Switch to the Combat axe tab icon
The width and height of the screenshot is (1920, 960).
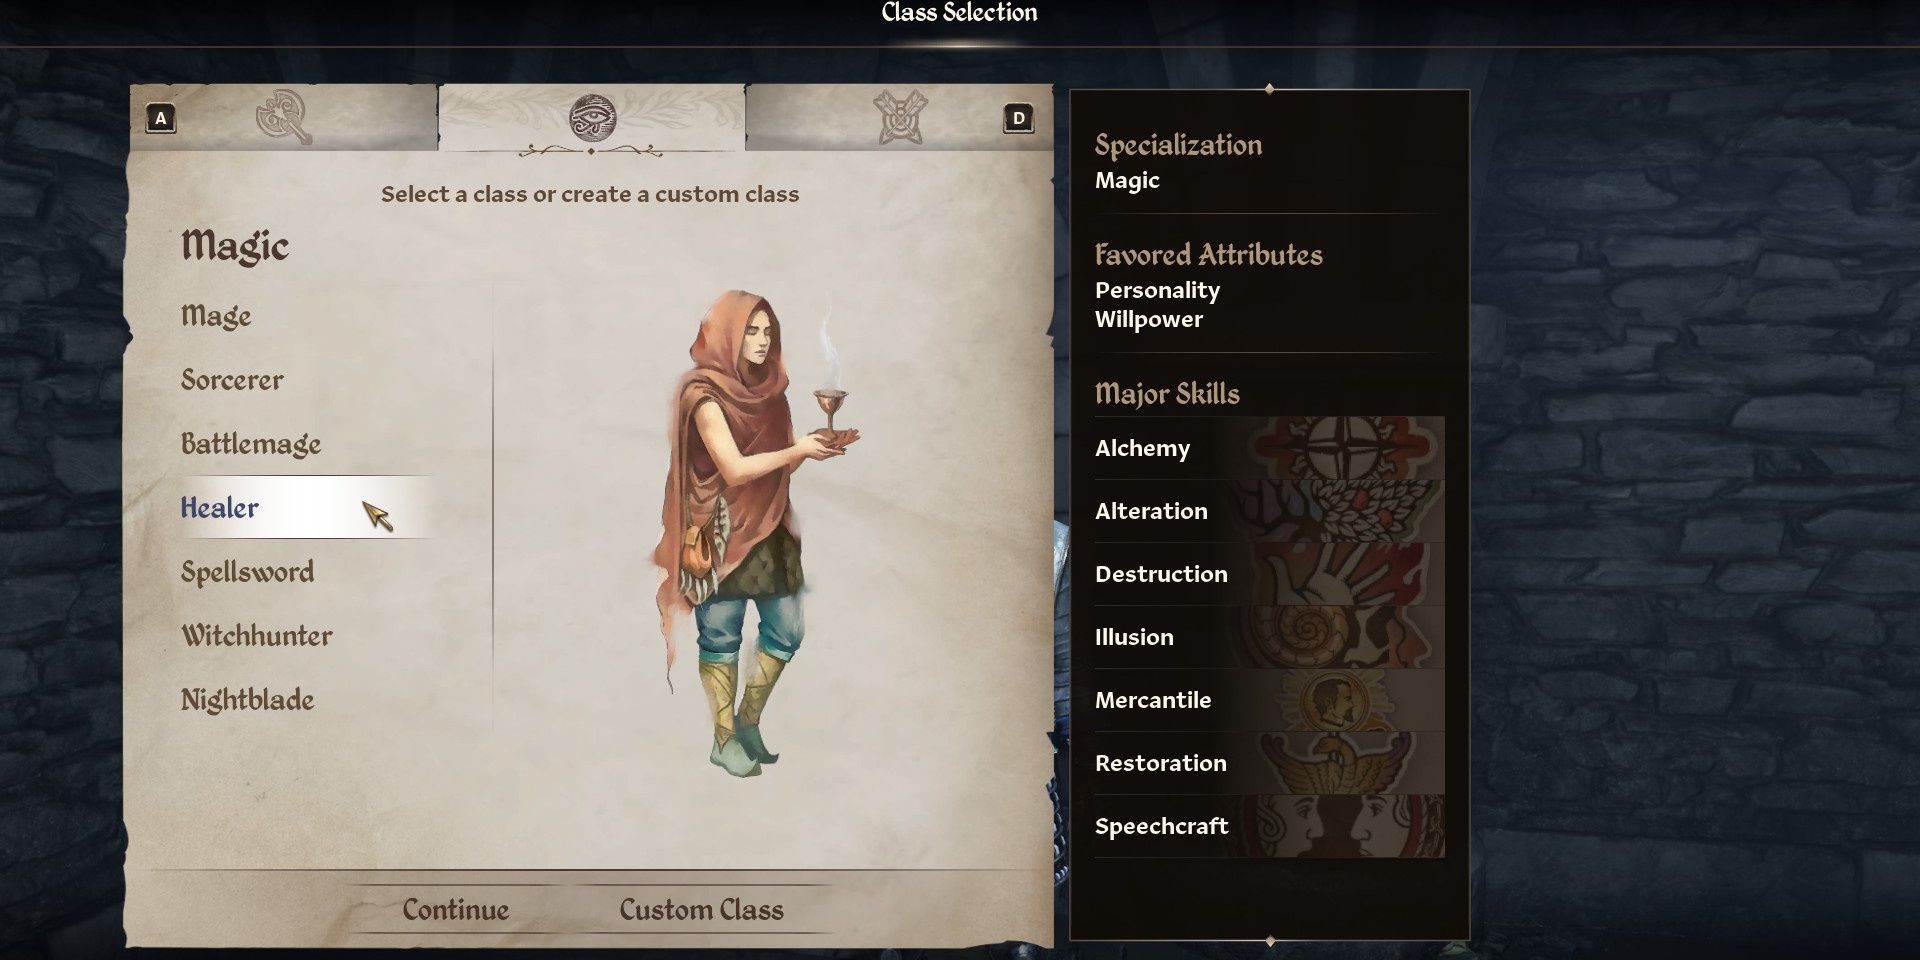pos(284,117)
